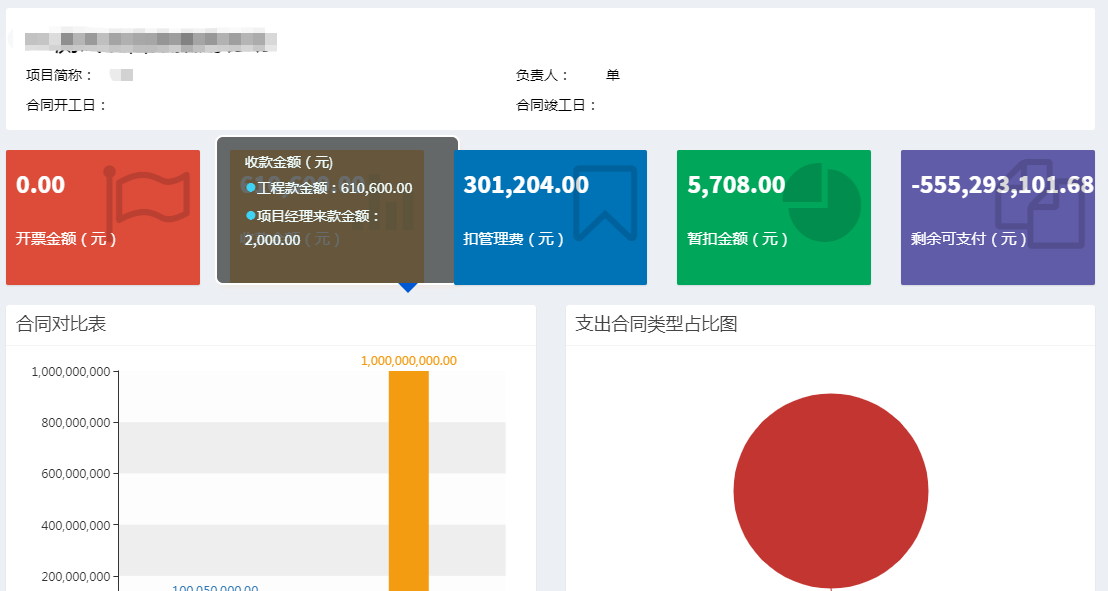The image size is (1108, 591).
Task: Click the 项目简称 label
Action: [59, 75]
